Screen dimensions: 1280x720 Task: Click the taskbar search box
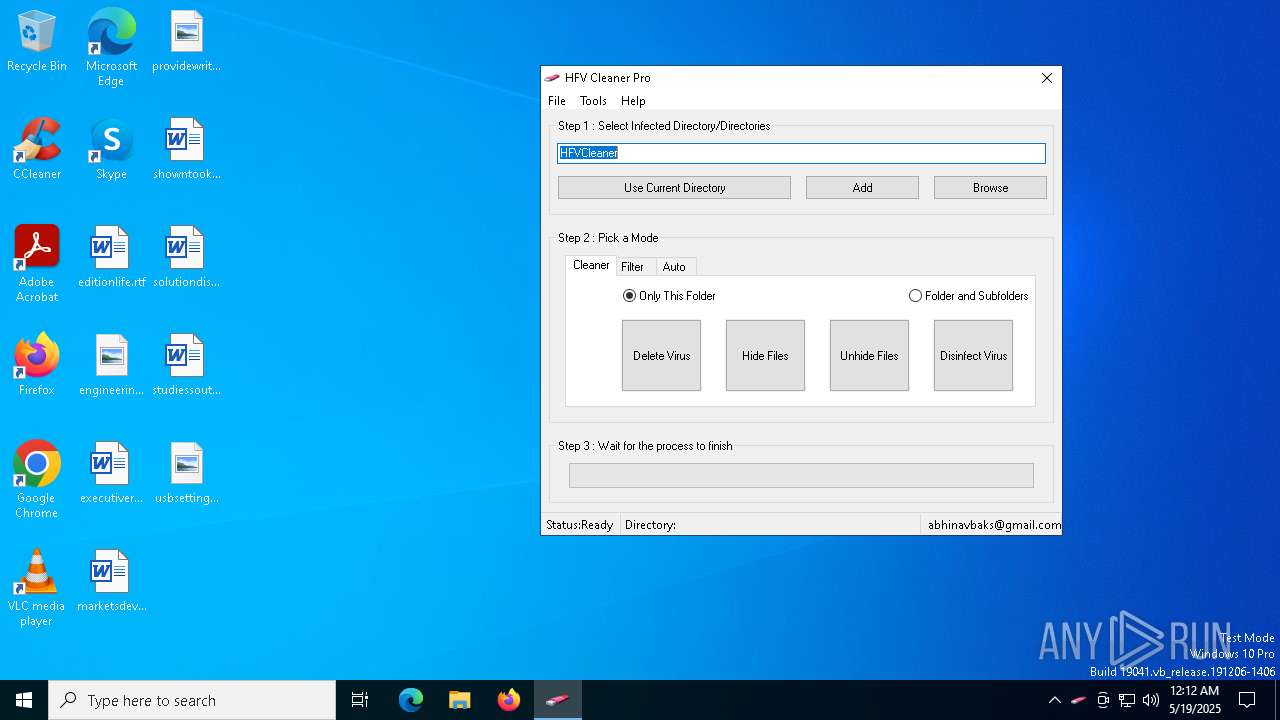click(192, 700)
